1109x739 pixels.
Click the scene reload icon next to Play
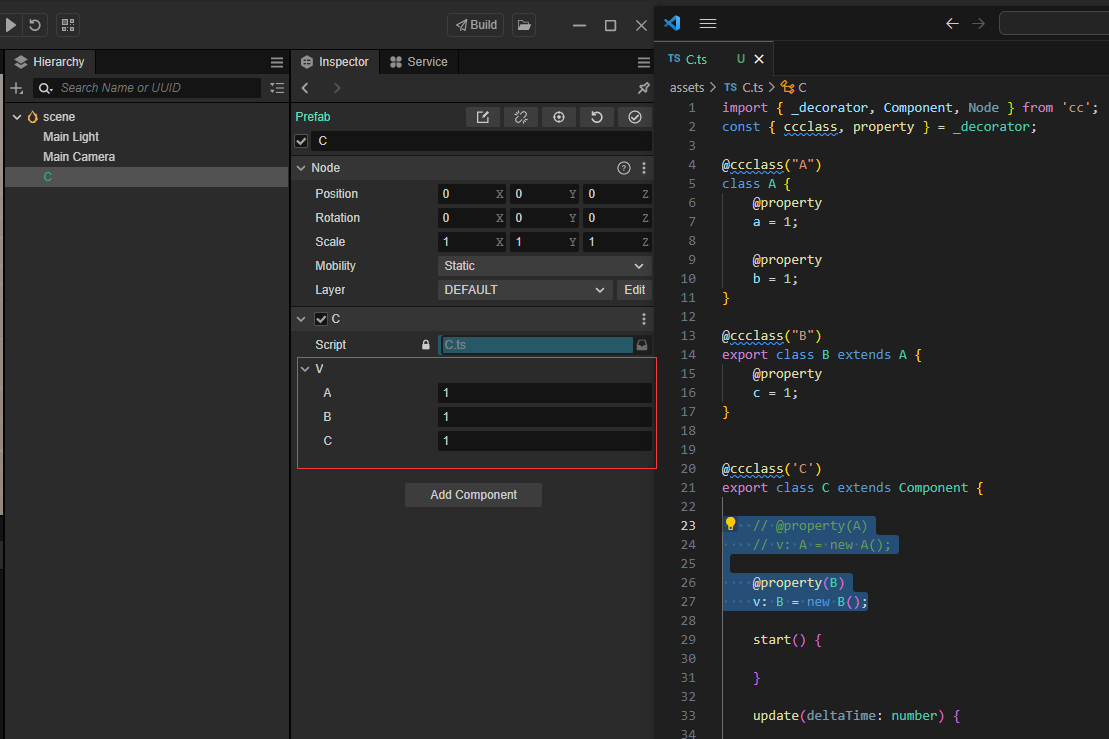pos(35,25)
